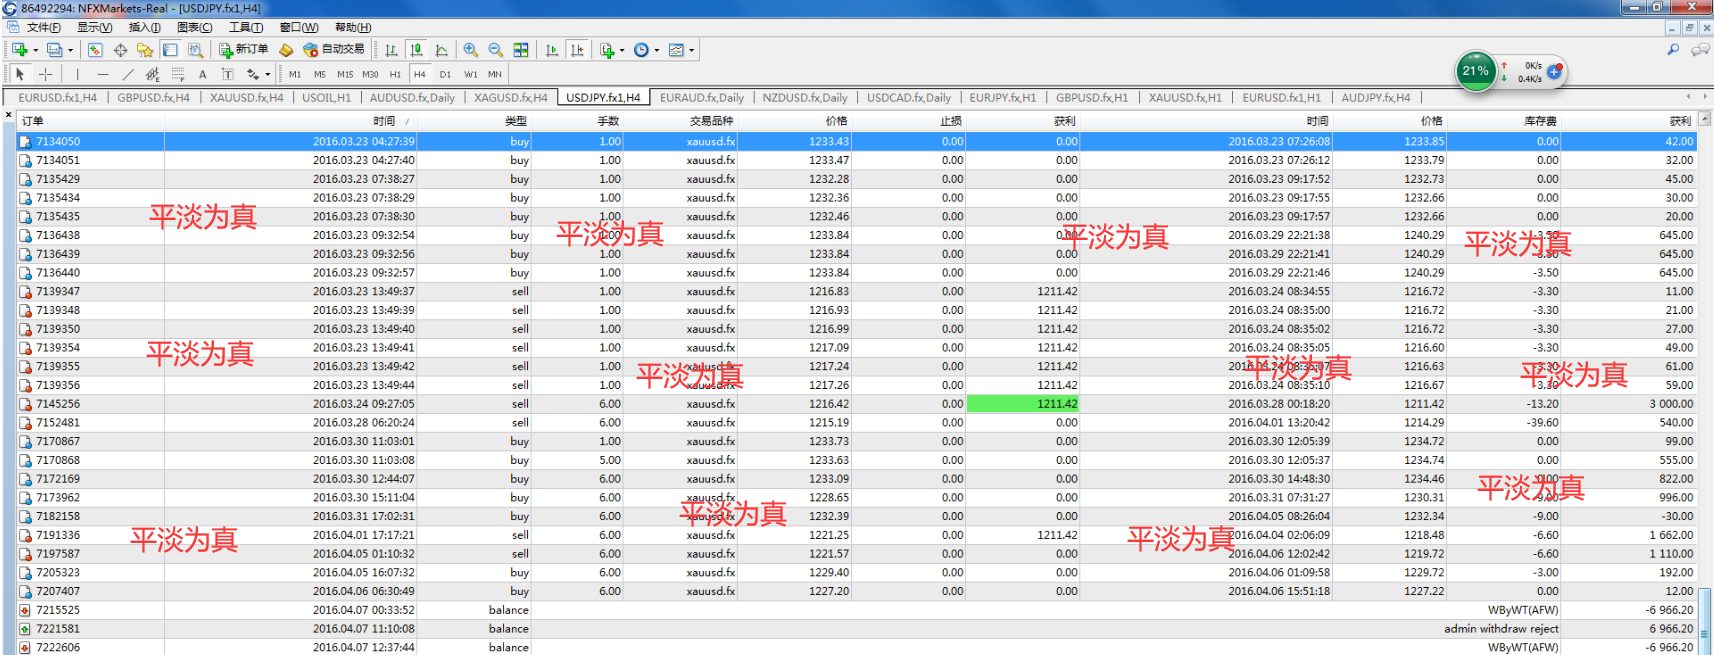Click the MetaEditor yellow book icon
Screen dimensions: 1714x655
(x=286, y=49)
